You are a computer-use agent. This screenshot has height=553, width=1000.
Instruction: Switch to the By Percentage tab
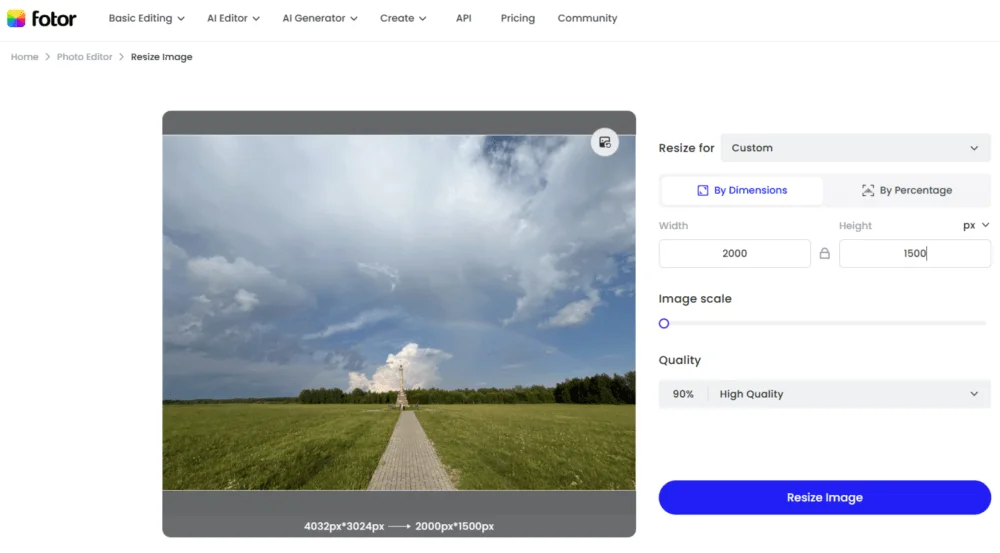907,190
